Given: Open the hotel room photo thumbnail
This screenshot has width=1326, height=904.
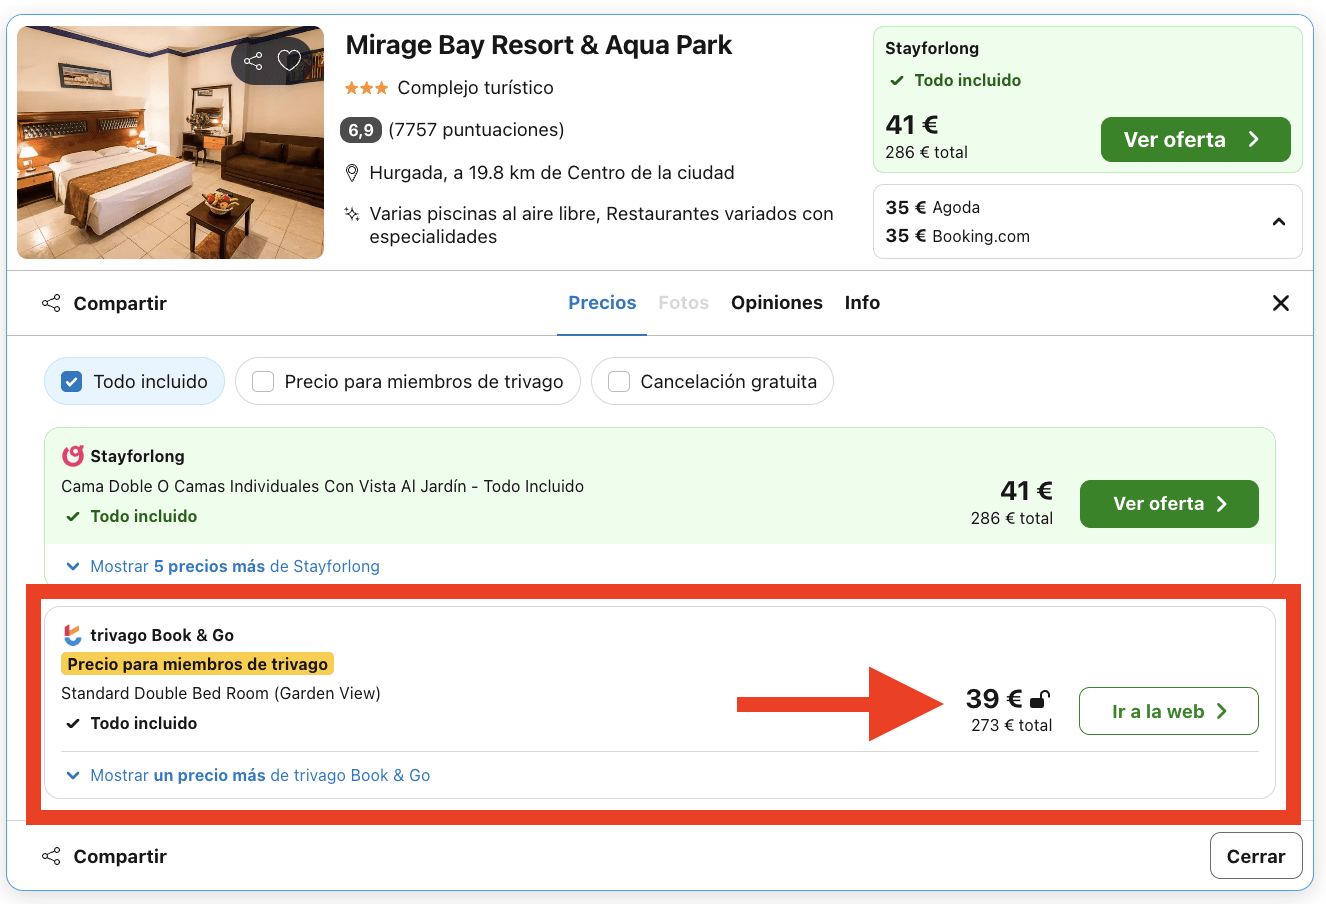Looking at the screenshot, I should (x=170, y=142).
